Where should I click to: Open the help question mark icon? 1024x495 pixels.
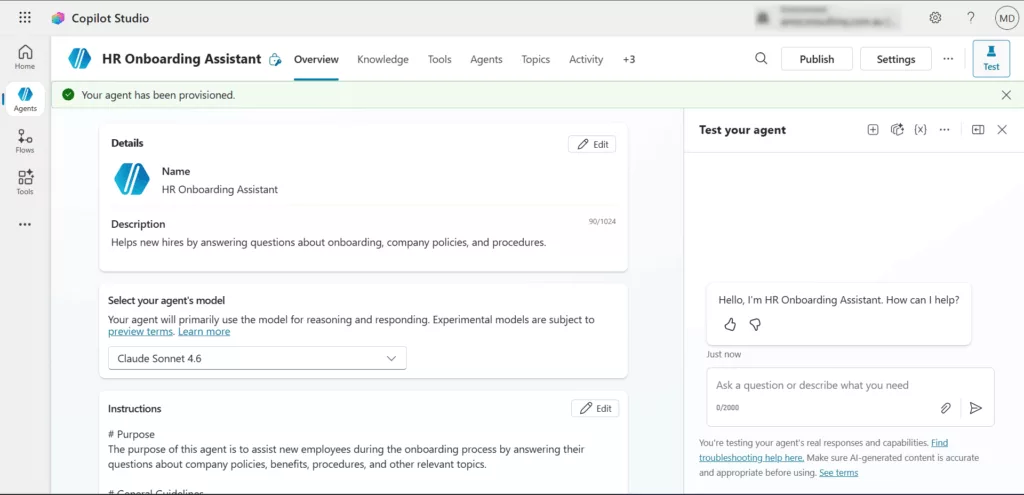[x=971, y=18]
